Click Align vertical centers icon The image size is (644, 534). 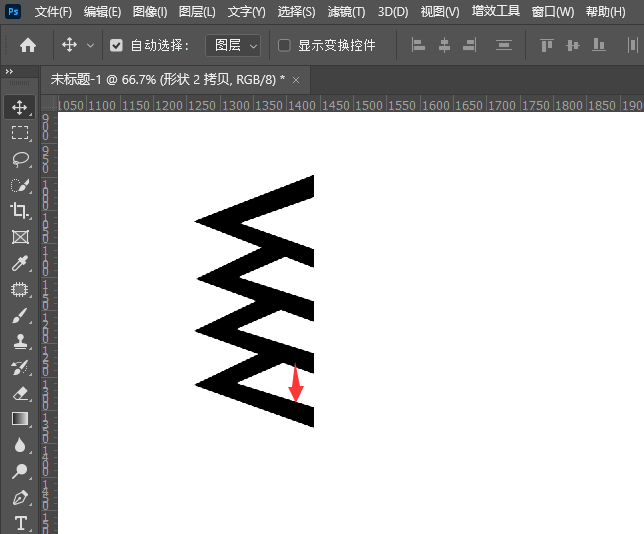[573, 45]
